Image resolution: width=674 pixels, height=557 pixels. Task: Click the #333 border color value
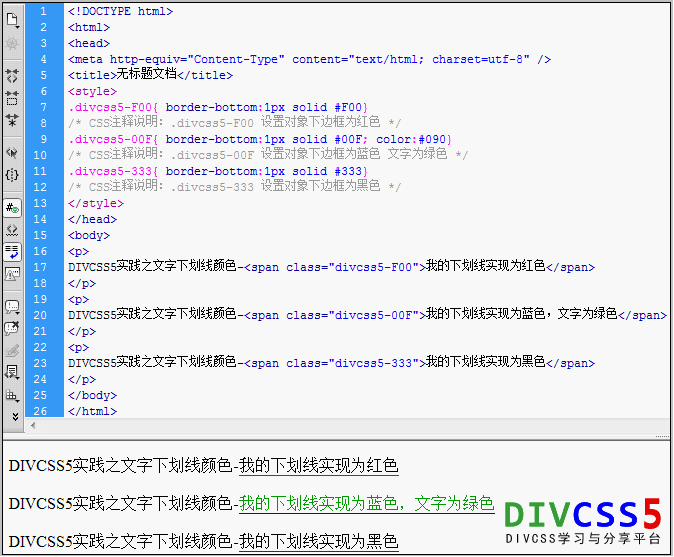pos(348,171)
